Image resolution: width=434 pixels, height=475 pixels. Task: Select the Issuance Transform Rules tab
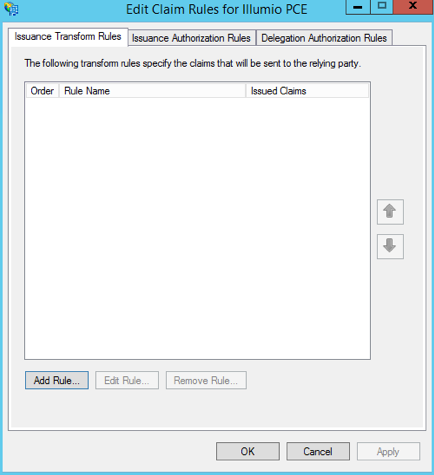tap(68, 36)
